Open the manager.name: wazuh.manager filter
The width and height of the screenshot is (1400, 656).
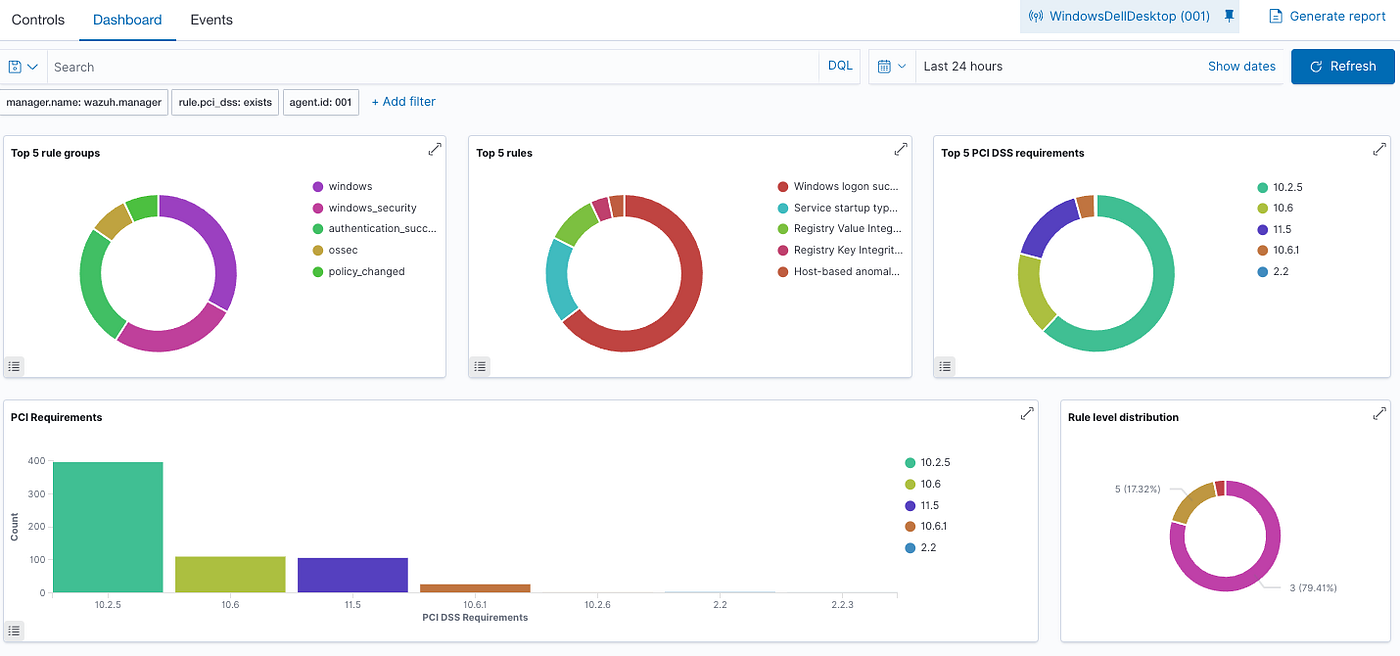(83, 102)
